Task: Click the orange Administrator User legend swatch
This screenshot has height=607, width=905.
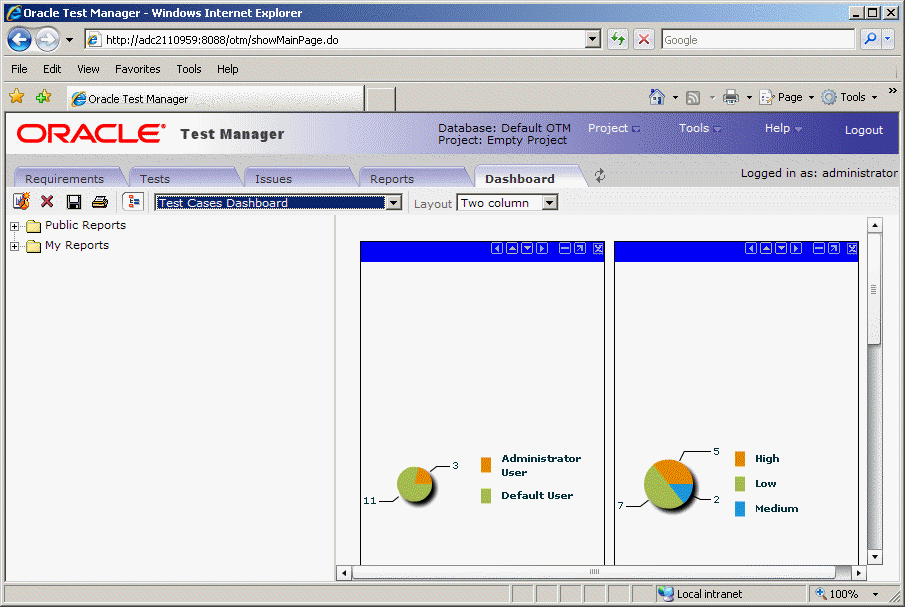Action: click(486, 464)
